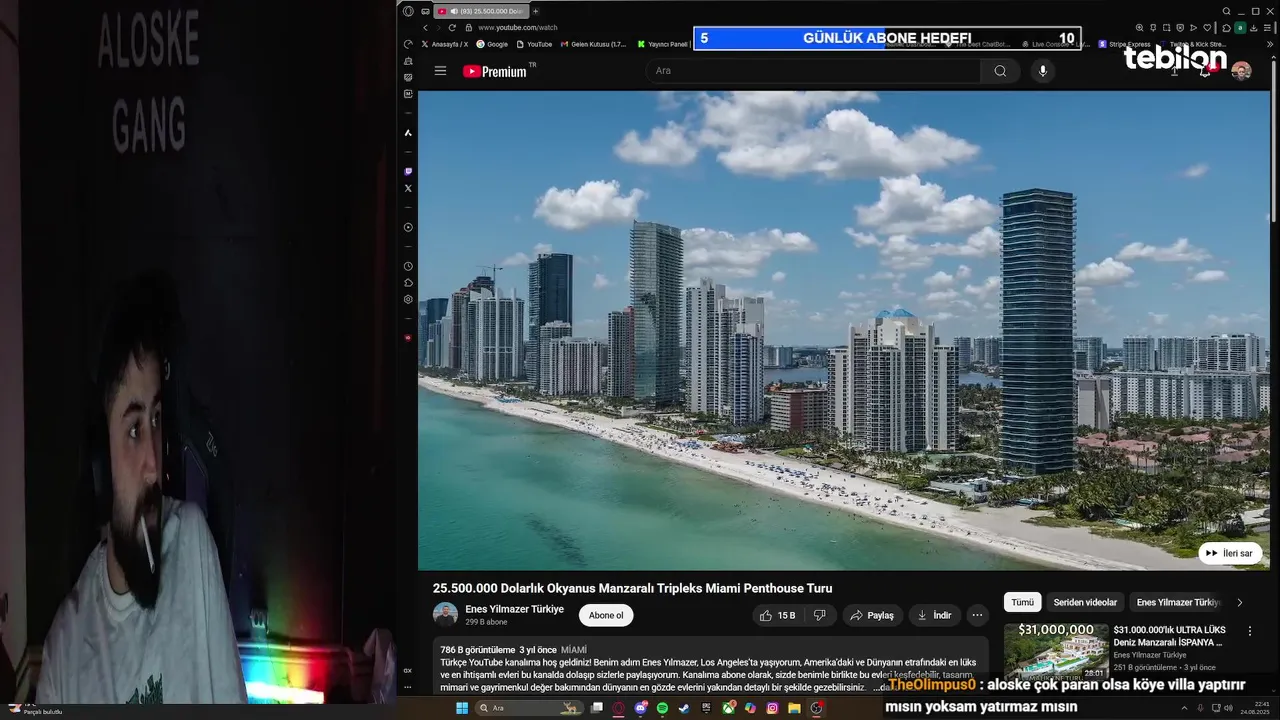Image resolution: width=1280 pixels, height=720 pixels.
Task: Click the www.youtube.com/watch address bar
Action: tap(517, 27)
